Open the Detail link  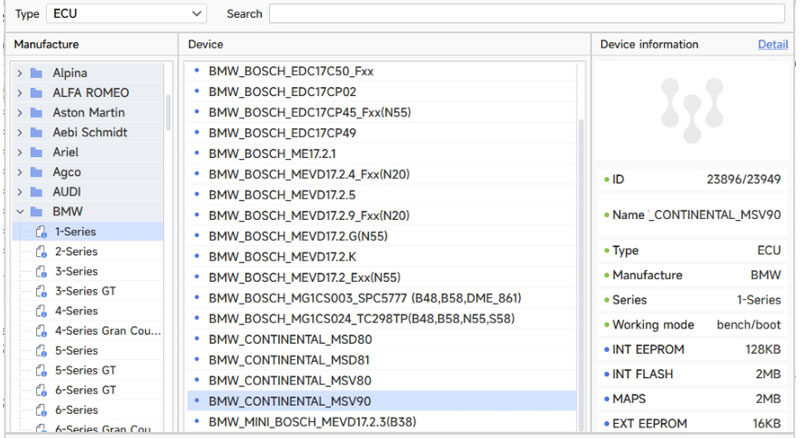pos(772,44)
